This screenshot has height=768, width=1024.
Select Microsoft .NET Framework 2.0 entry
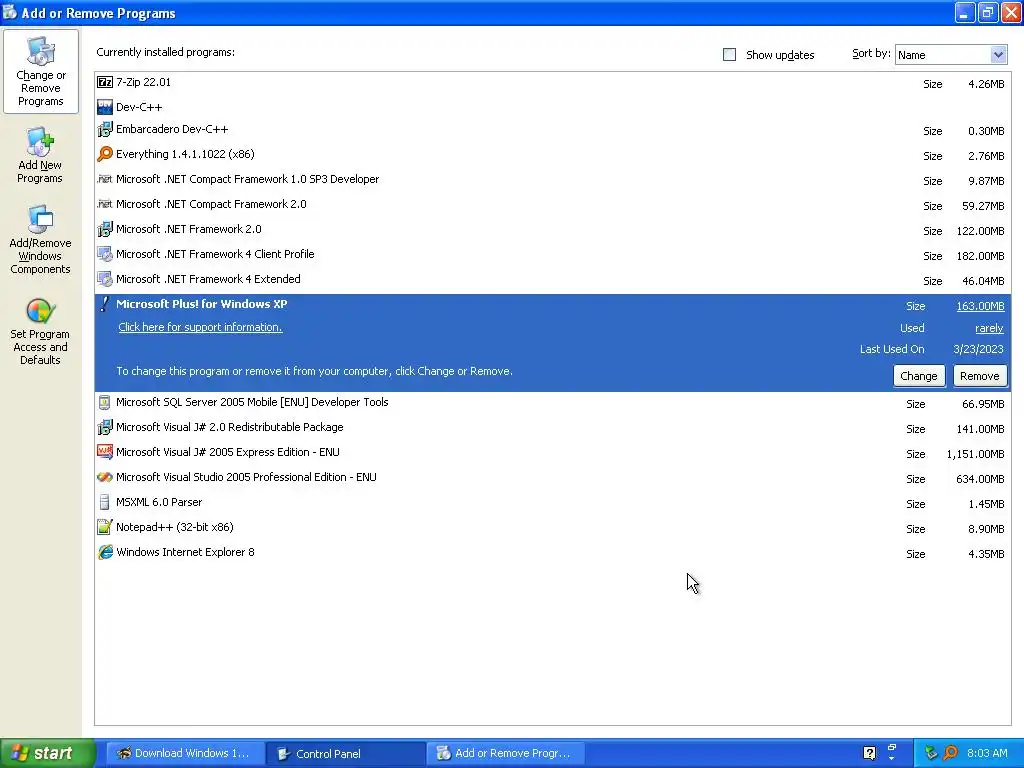(552, 230)
